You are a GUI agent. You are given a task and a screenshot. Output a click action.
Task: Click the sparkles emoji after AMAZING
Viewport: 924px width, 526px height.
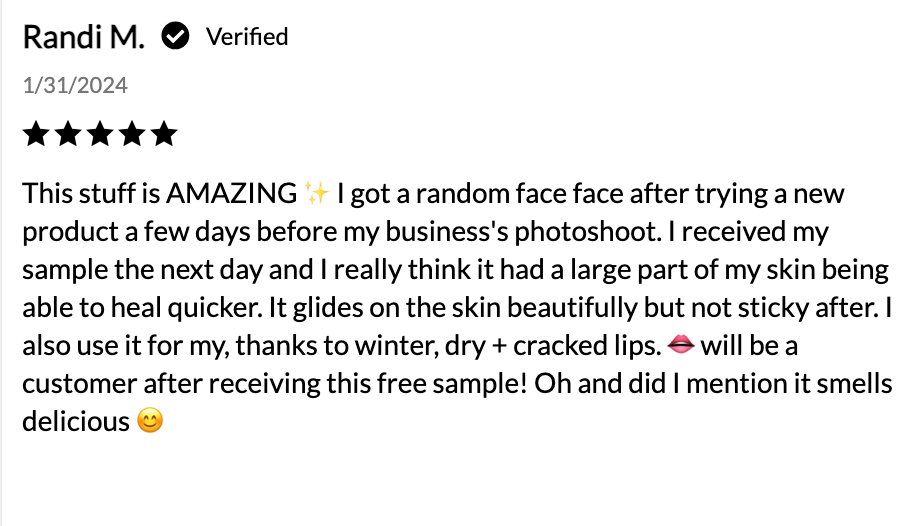coord(317,192)
